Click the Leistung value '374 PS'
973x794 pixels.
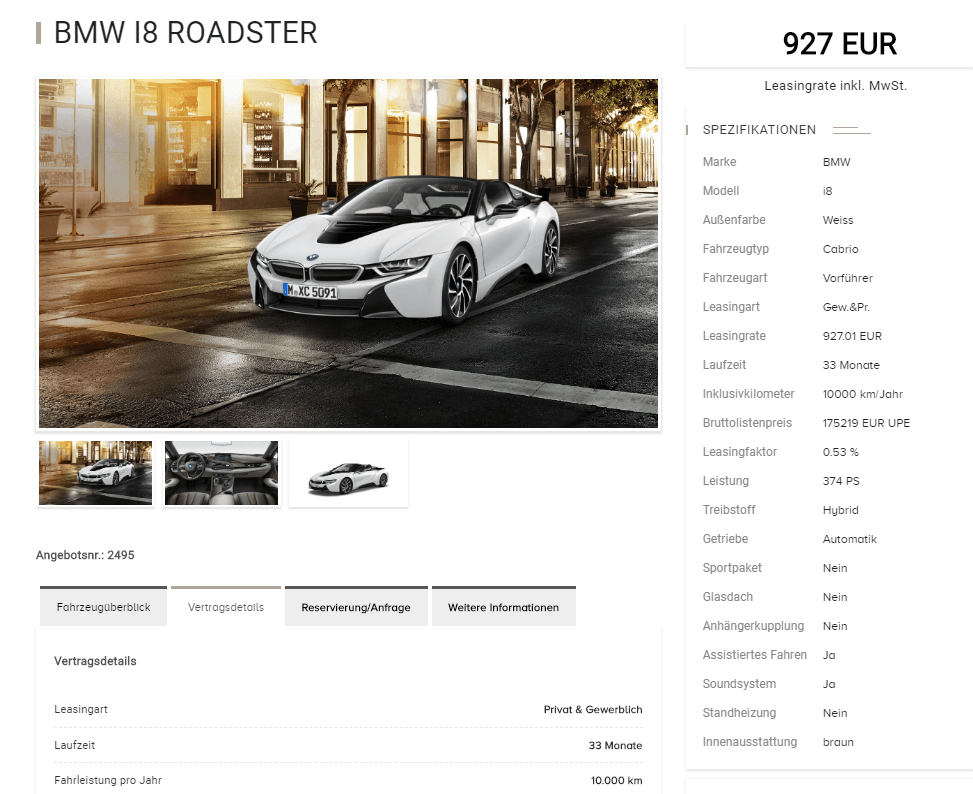coord(841,481)
